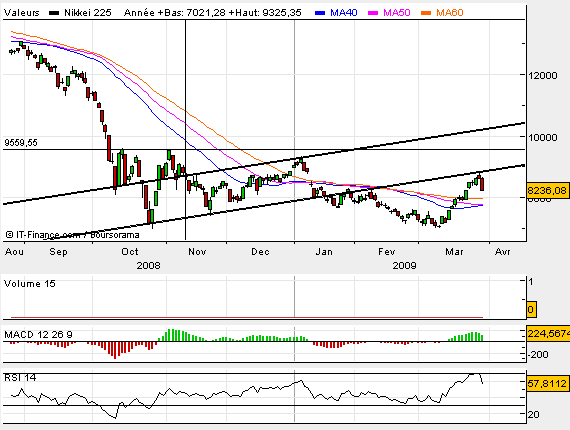Click the last red candlestick in March
The height and width of the screenshot is (430, 570).
tap(482, 184)
